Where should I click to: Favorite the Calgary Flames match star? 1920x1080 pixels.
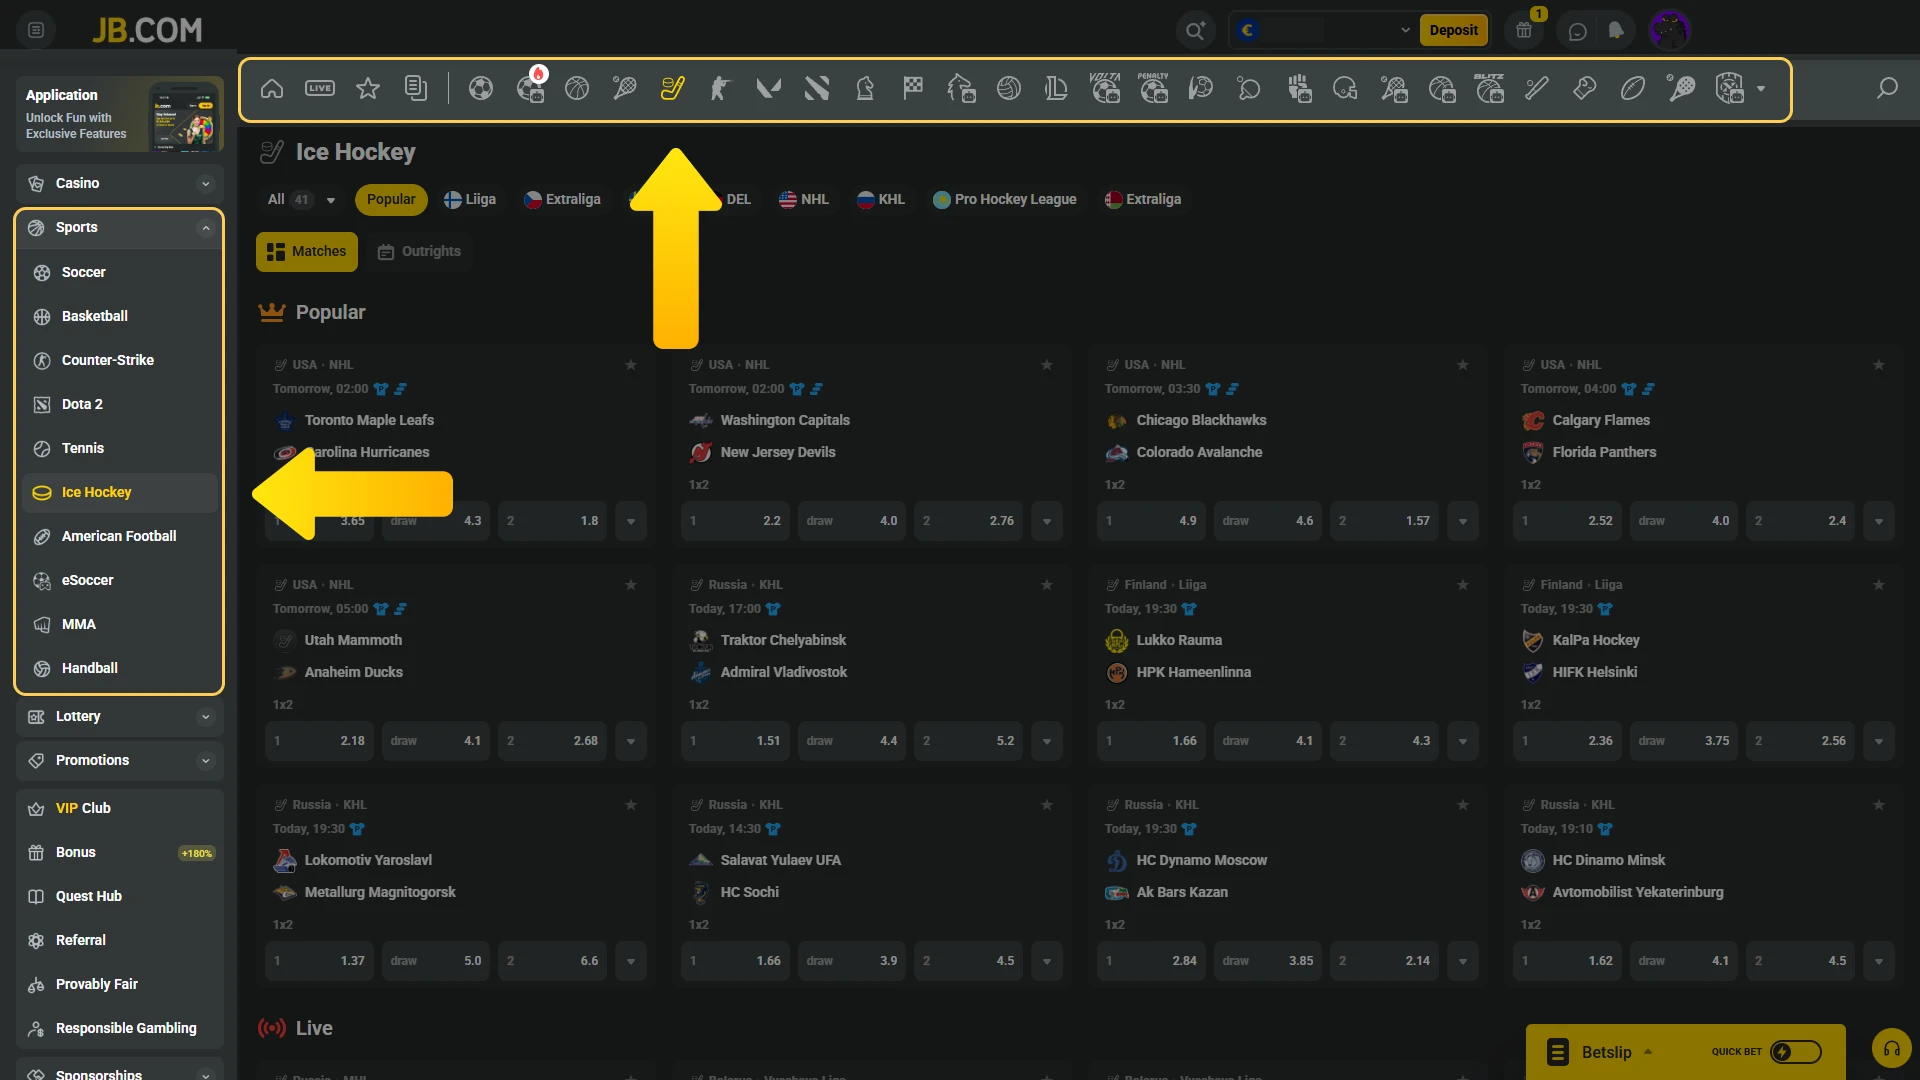(1879, 365)
